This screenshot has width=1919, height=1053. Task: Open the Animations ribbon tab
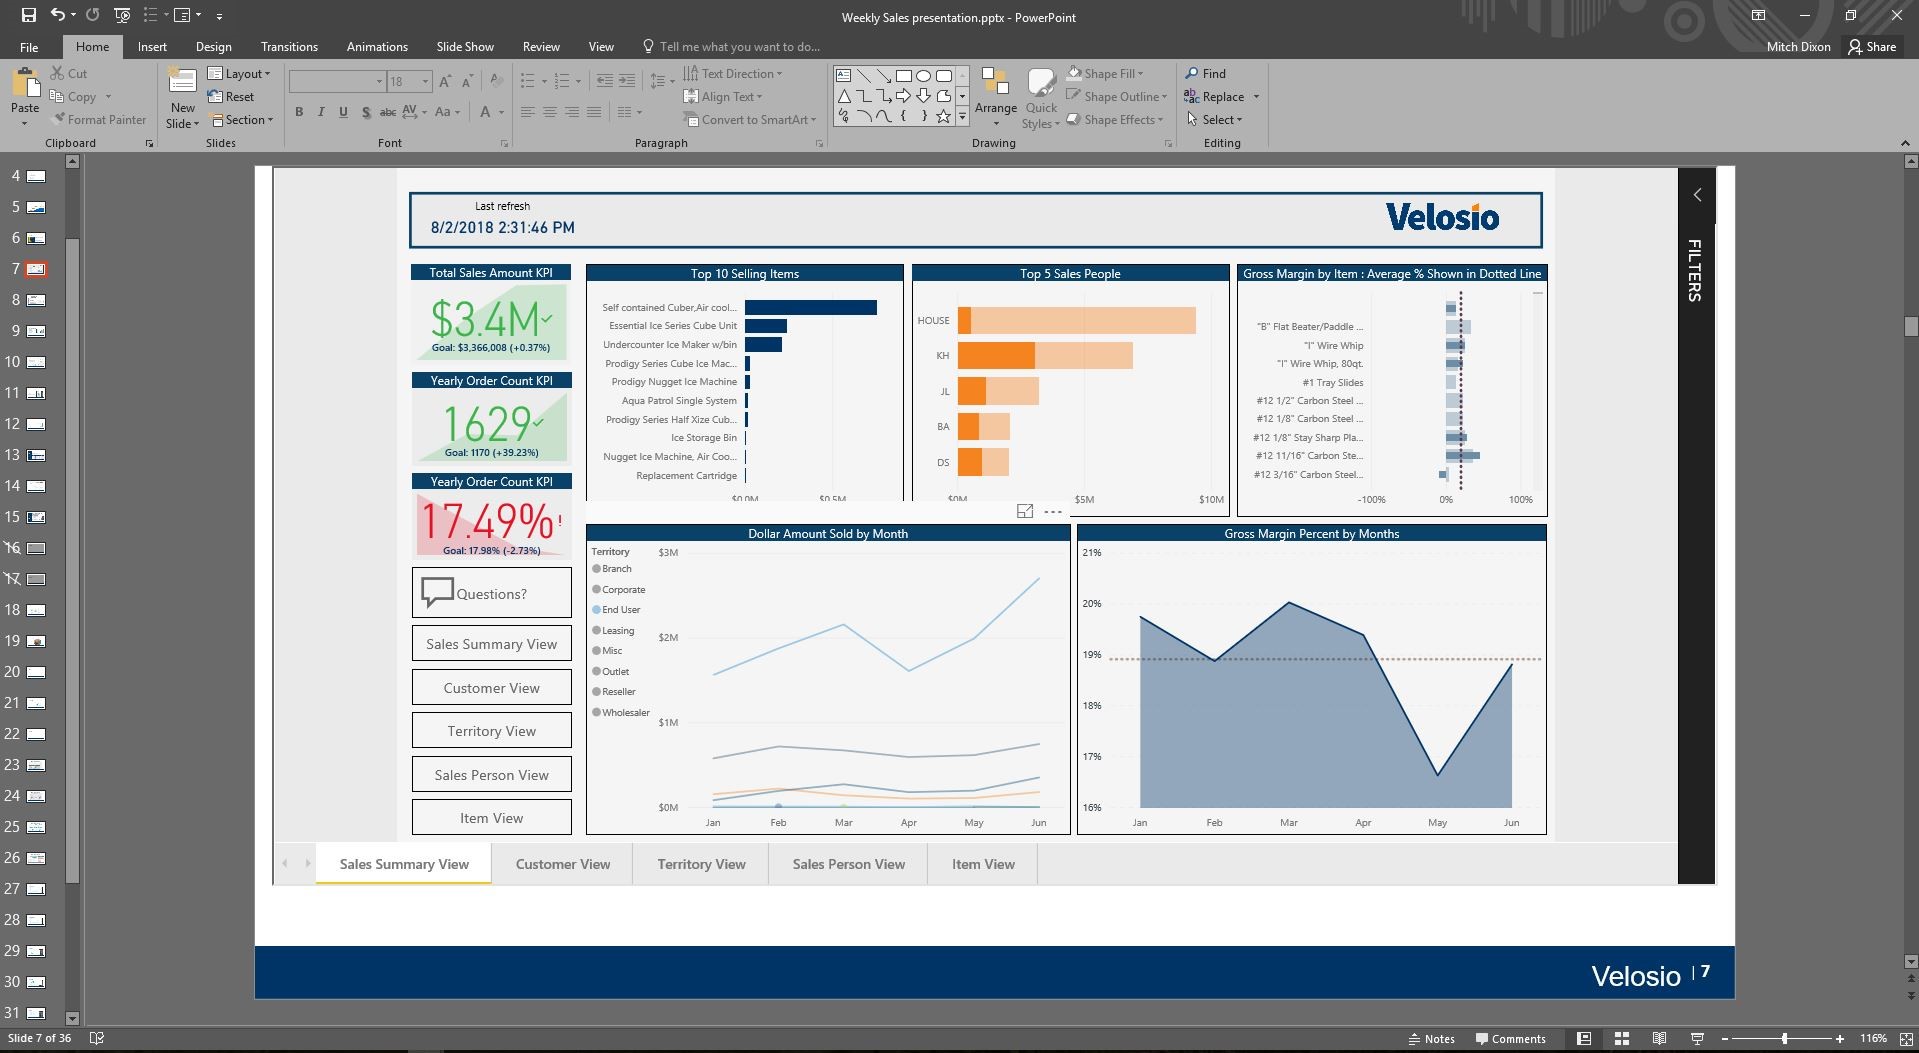(x=377, y=46)
